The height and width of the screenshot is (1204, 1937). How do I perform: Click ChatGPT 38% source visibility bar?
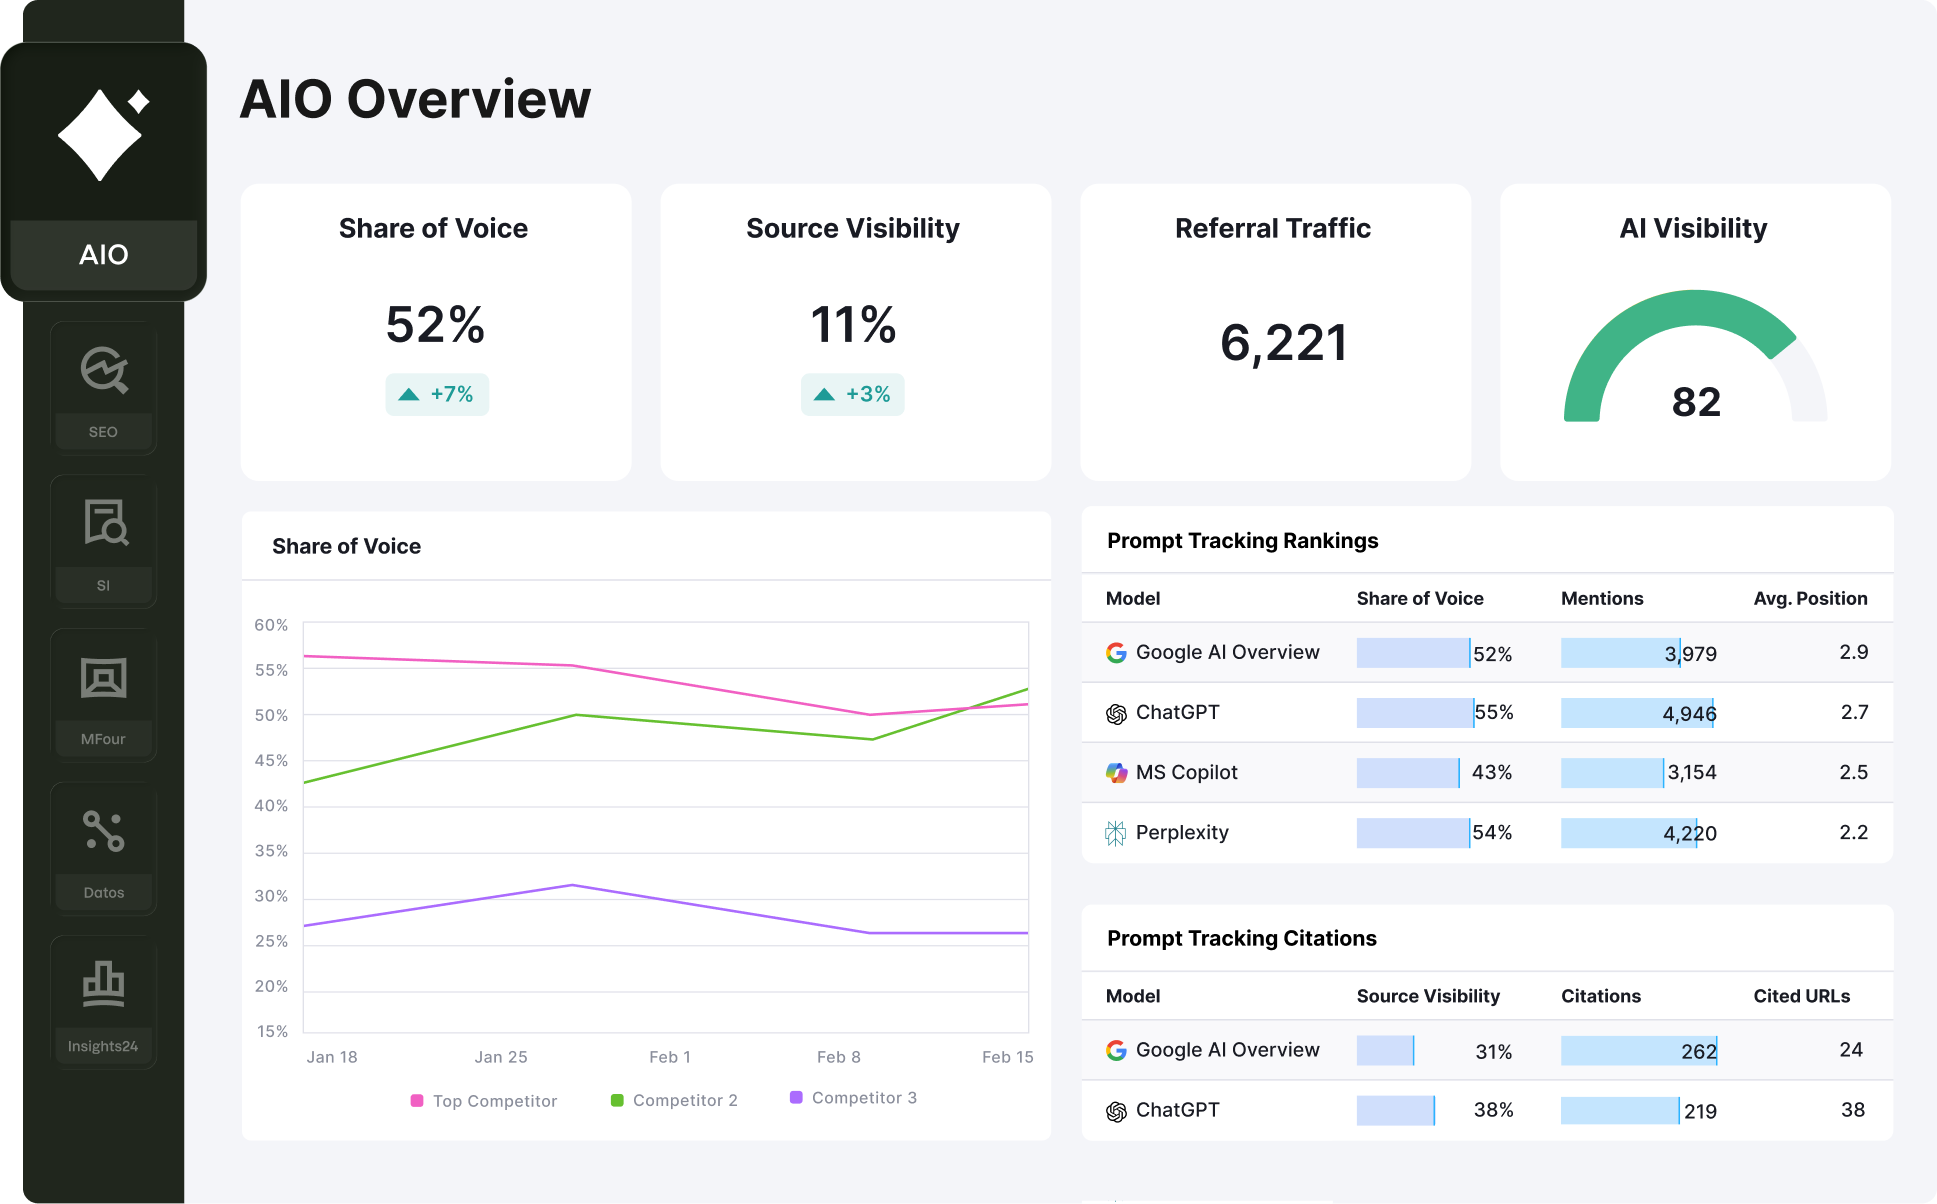(x=1396, y=1111)
